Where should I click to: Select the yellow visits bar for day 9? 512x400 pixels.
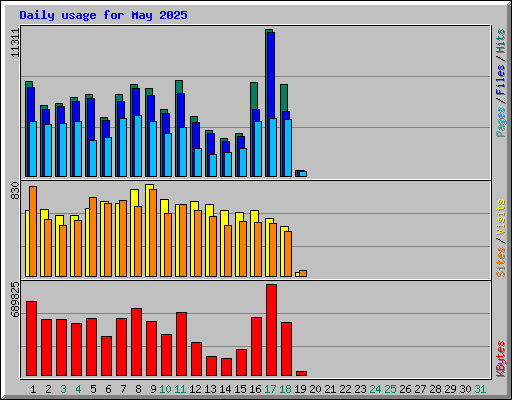pos(148,230)
